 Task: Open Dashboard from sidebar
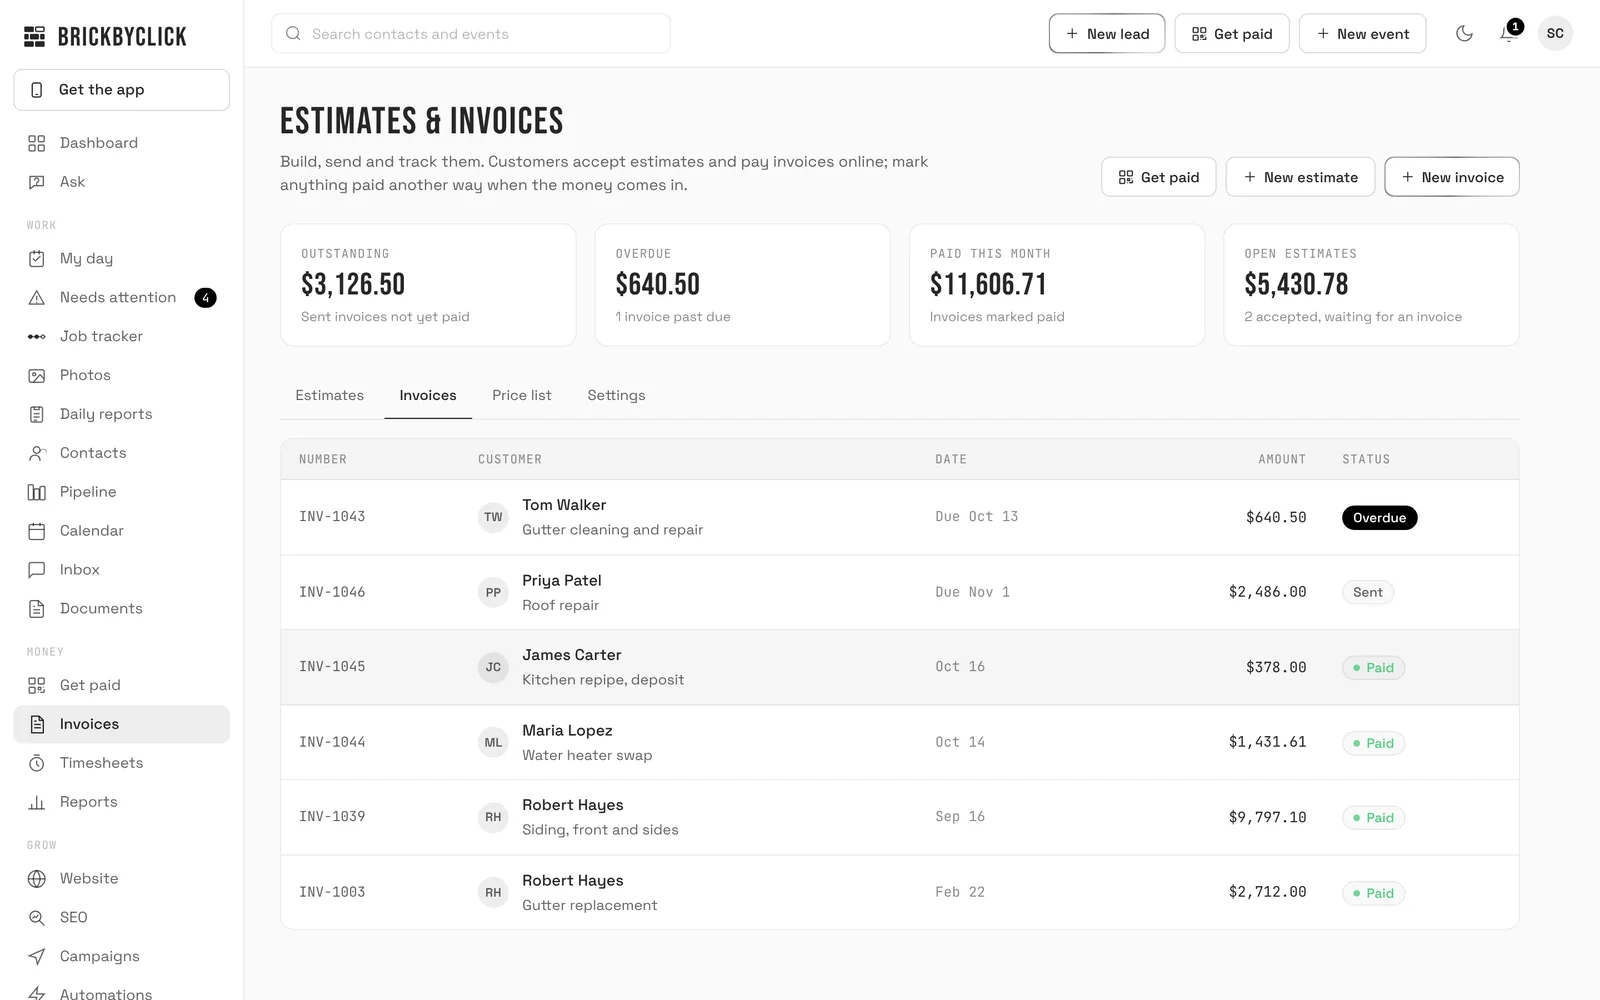tap(121, 143)
